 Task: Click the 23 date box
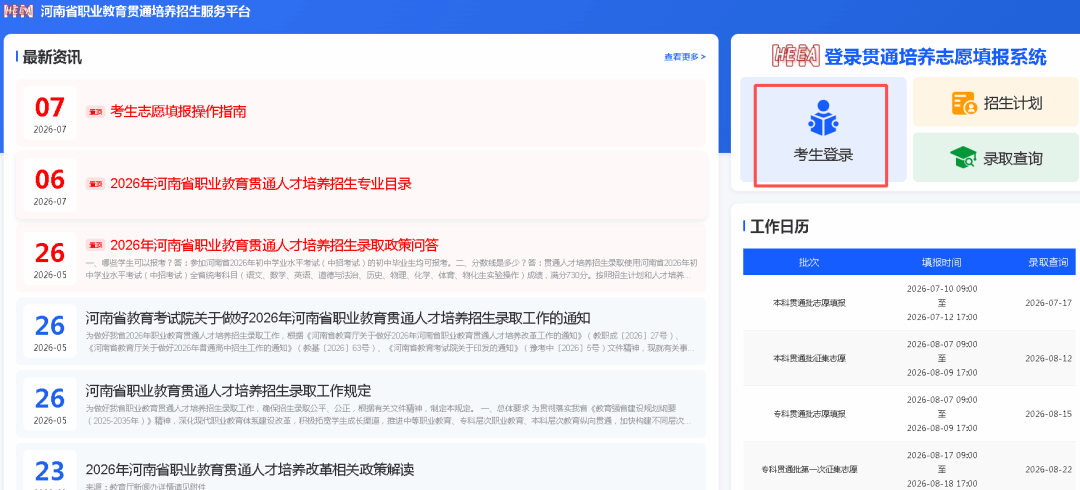(x=50, y=471)
